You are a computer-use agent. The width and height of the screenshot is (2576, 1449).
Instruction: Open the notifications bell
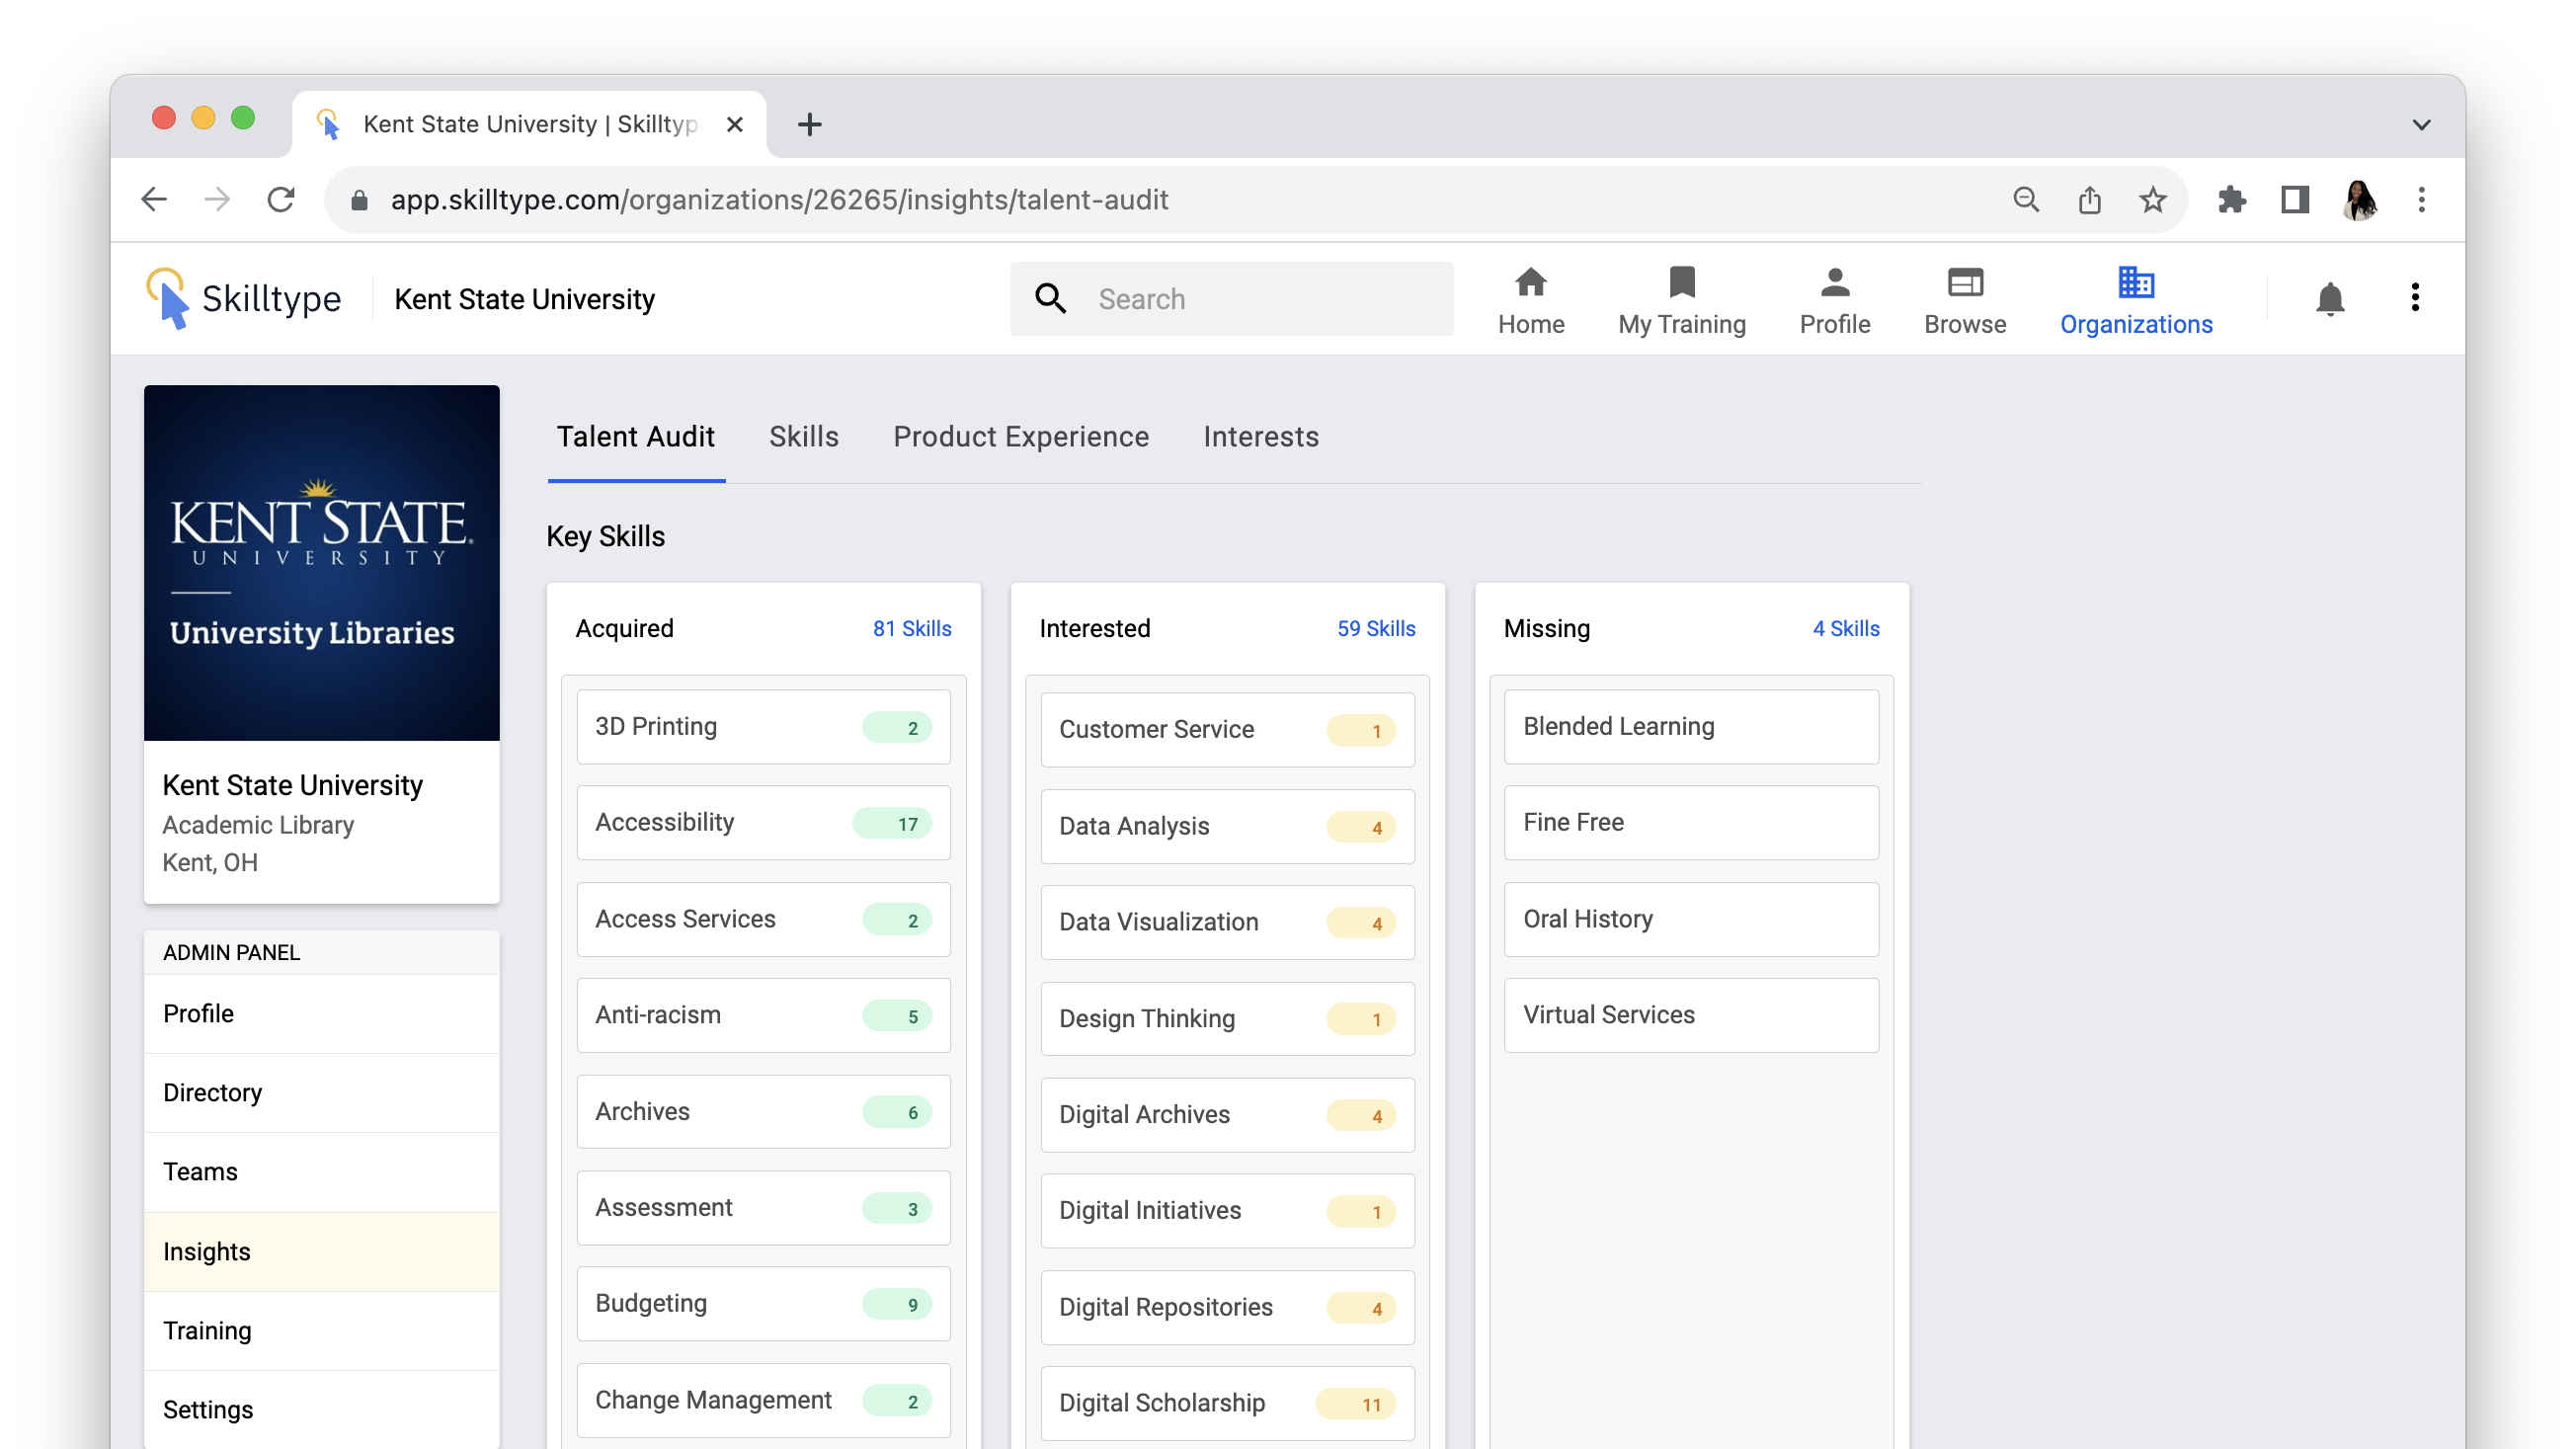click(2329, 298)
